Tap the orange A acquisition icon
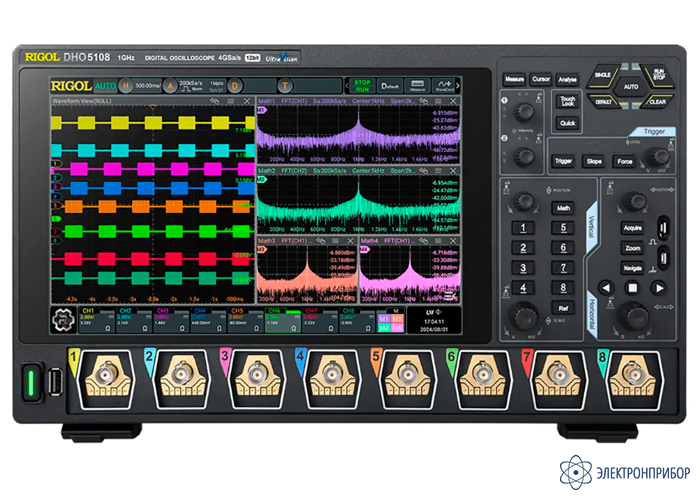Screen dimensions: 700x500 tap(170, 85)
